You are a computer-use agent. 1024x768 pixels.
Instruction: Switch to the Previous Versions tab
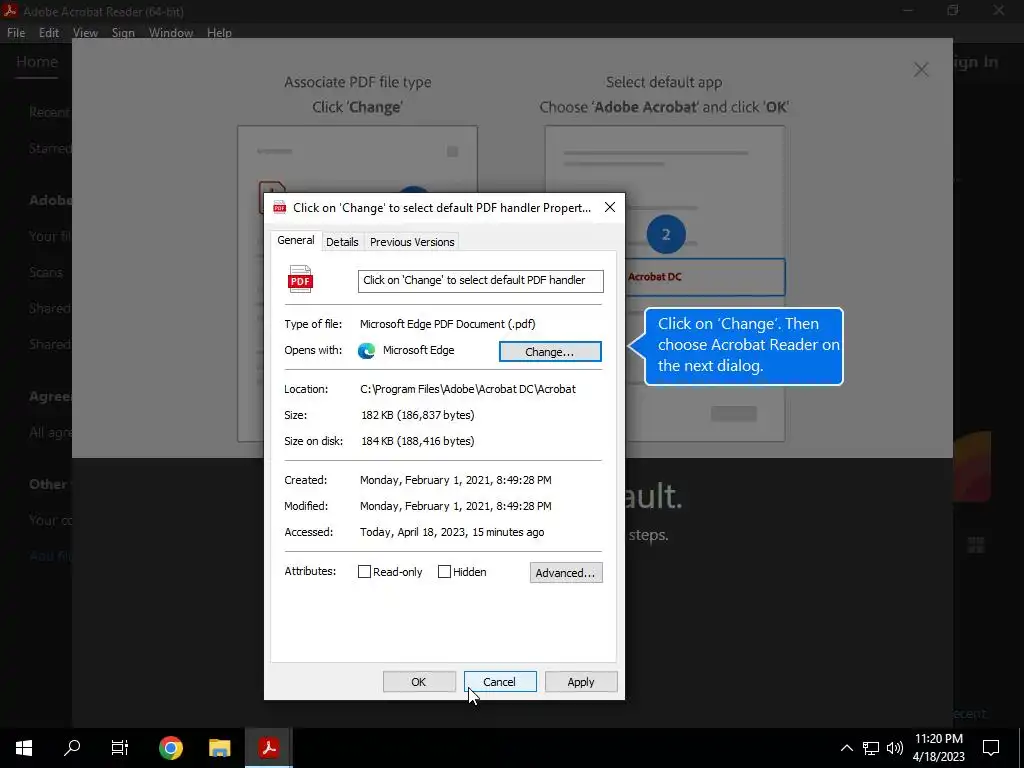(x=412, y=242)
